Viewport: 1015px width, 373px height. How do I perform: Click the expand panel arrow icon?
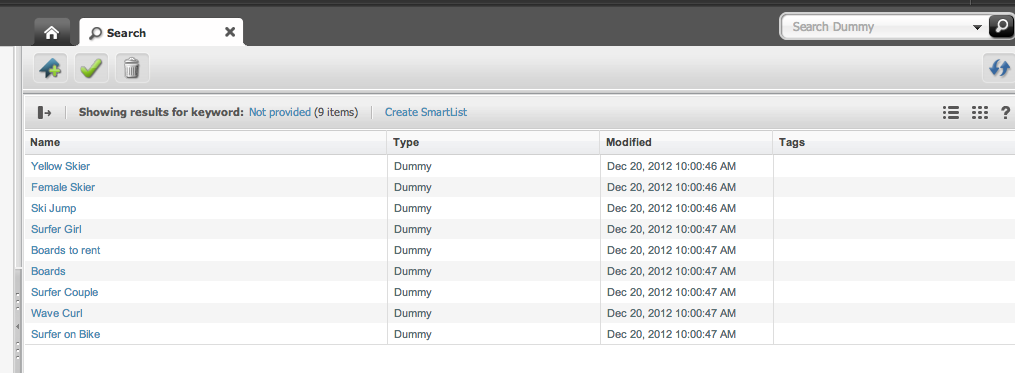pos(45,113)
